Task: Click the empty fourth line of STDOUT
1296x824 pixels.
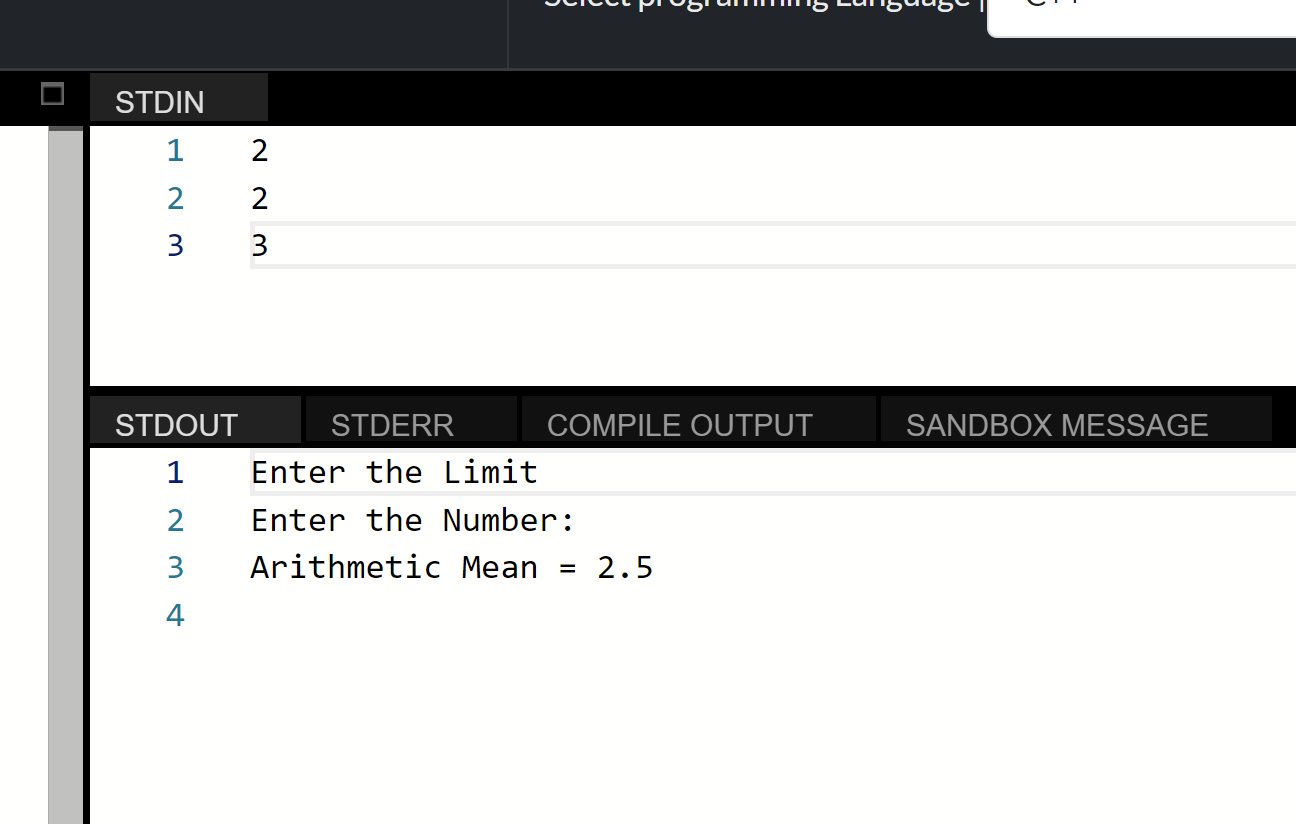Action: coord(400,615)
